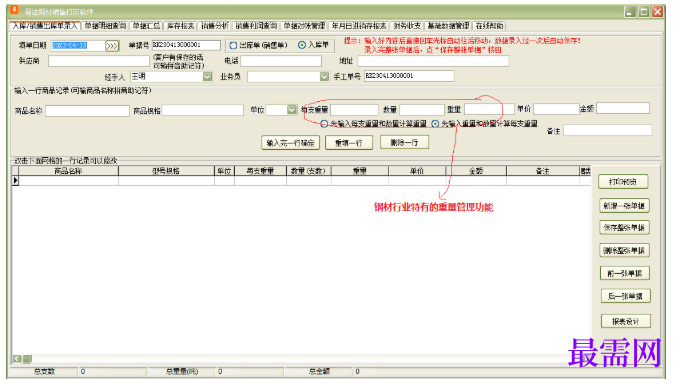Select the 出库单 (销售单) radio button
Screen dimensions: 680x384
pyautogui.click(x=233, y=45)
